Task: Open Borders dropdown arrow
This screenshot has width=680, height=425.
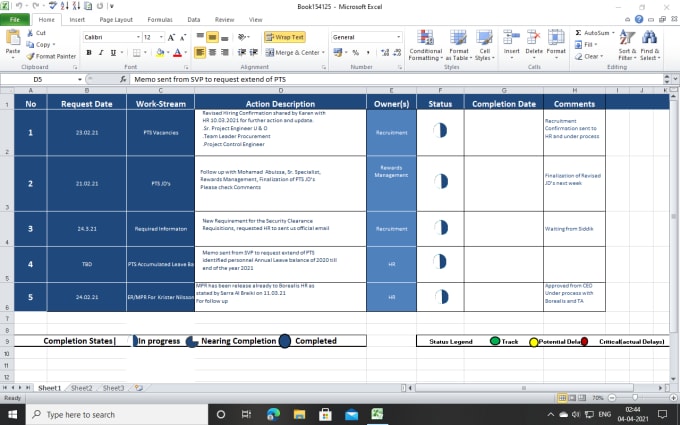Action: tap(145, 52)
